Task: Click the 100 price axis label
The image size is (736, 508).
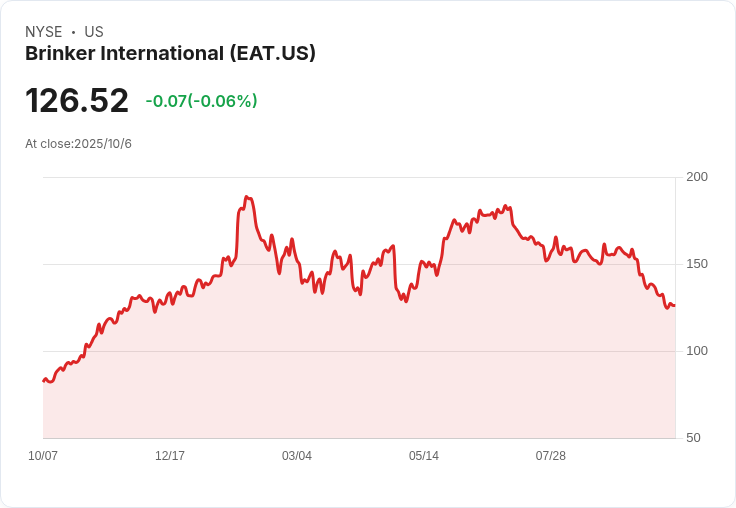Action: pos(697,351)
